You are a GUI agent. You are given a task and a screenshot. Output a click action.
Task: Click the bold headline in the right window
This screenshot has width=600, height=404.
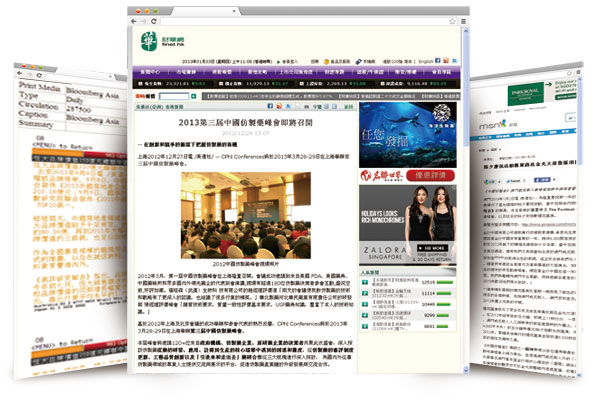[x=530, y=164]
